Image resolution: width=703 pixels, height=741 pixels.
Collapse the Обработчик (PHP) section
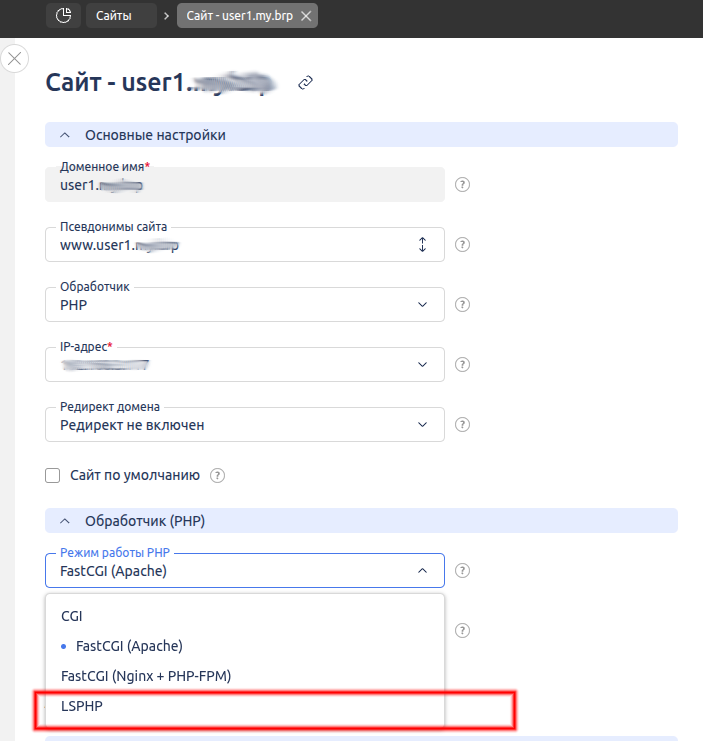[65, 520]
